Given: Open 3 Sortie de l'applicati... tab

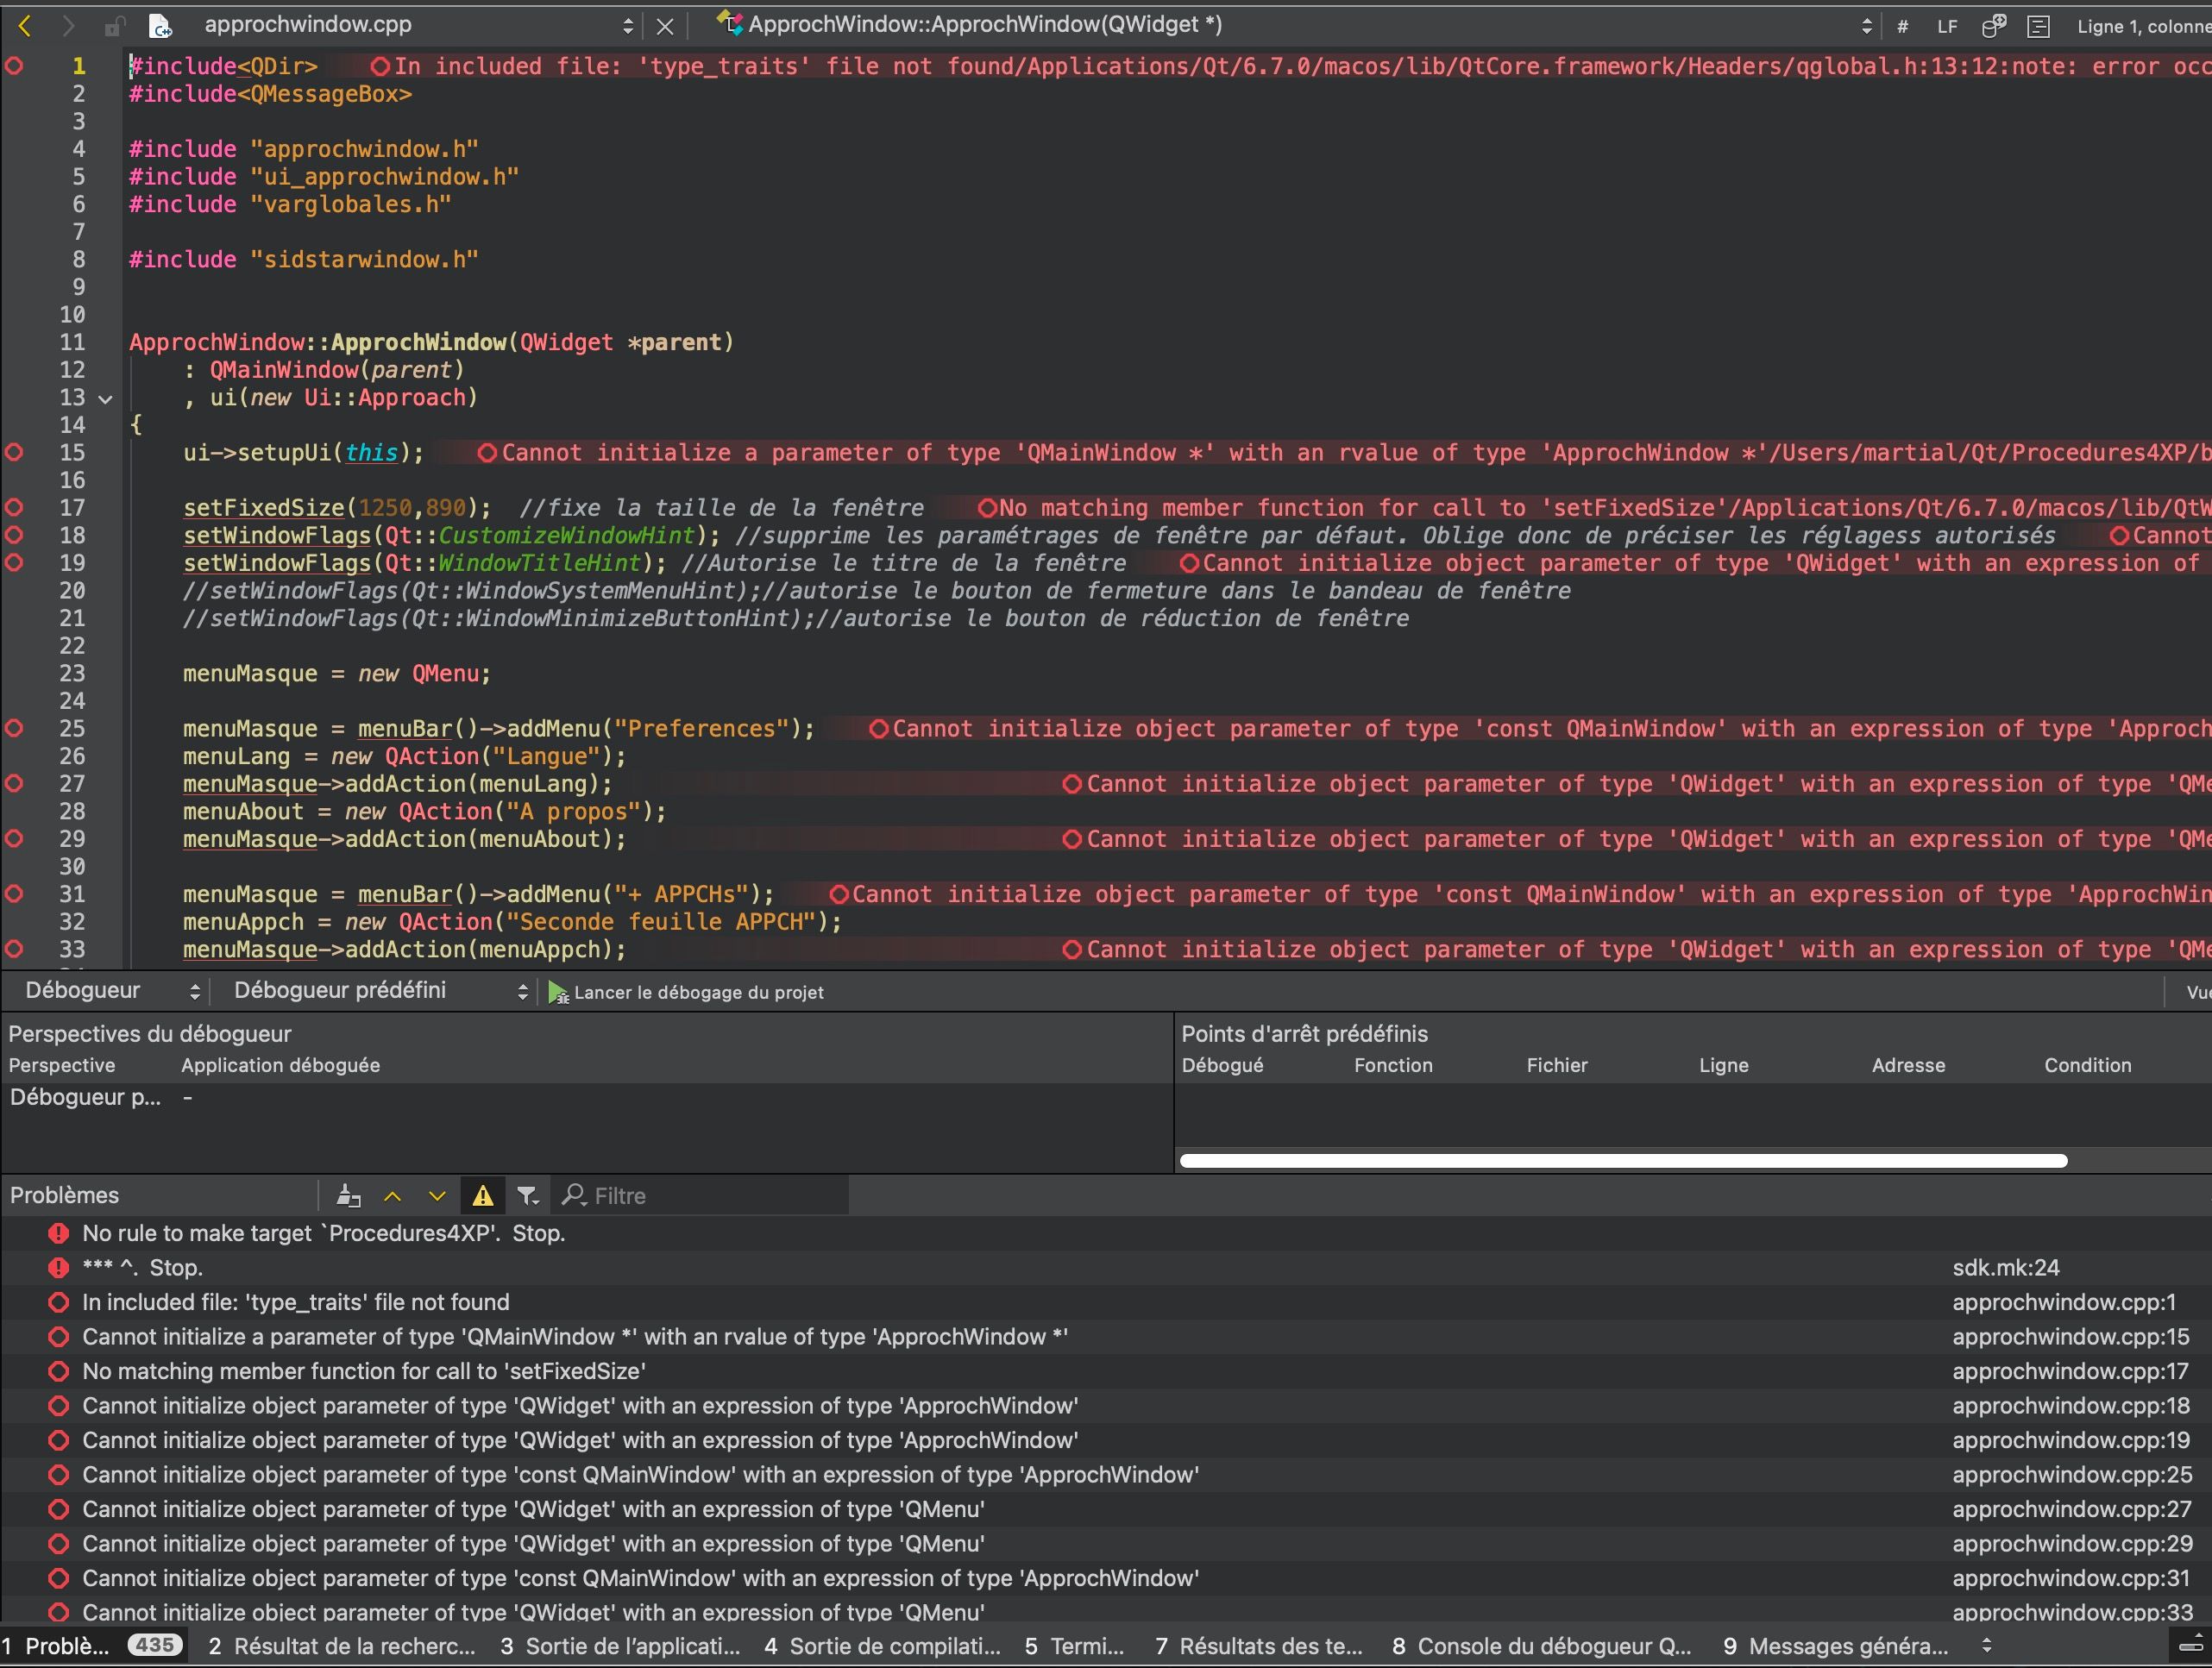Looking at the screenshot, I should pos(620,1646).
